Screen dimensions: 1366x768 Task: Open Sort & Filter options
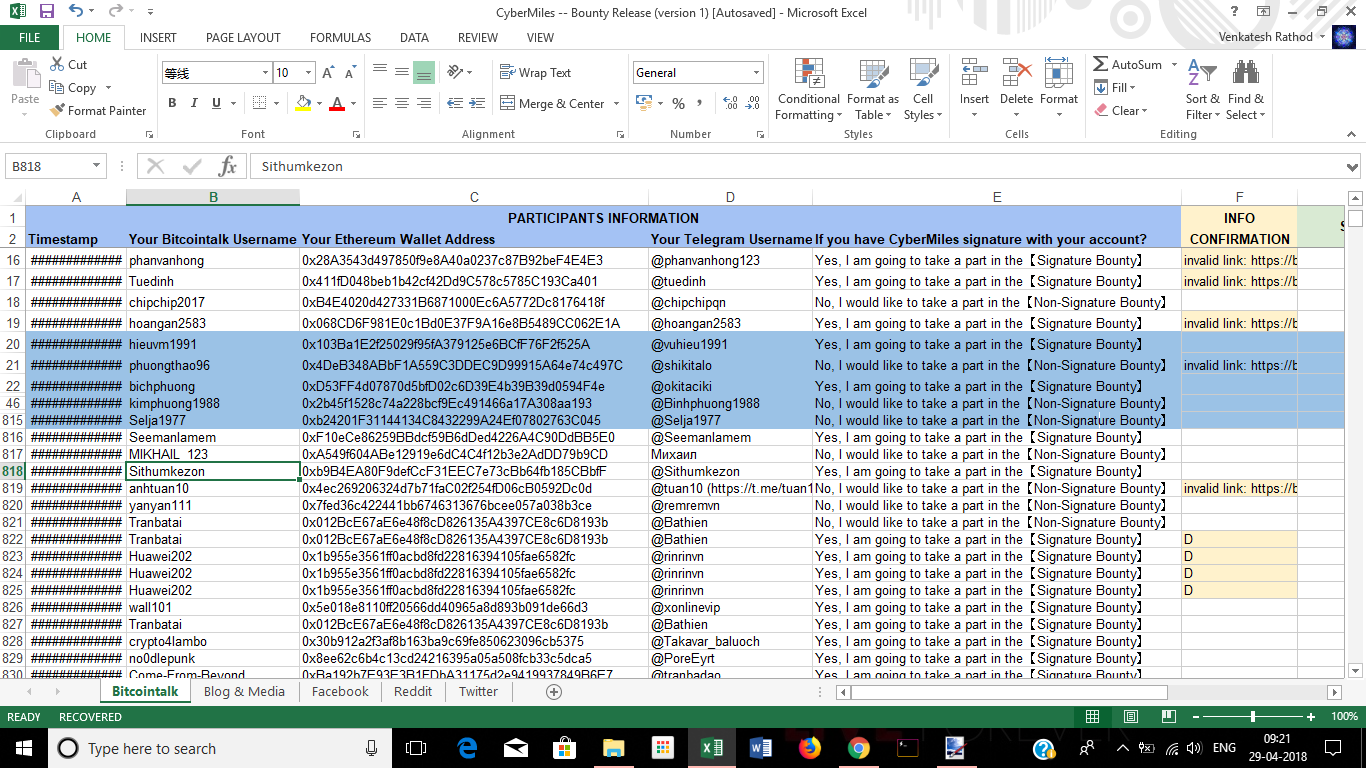tap(1202, 89)
